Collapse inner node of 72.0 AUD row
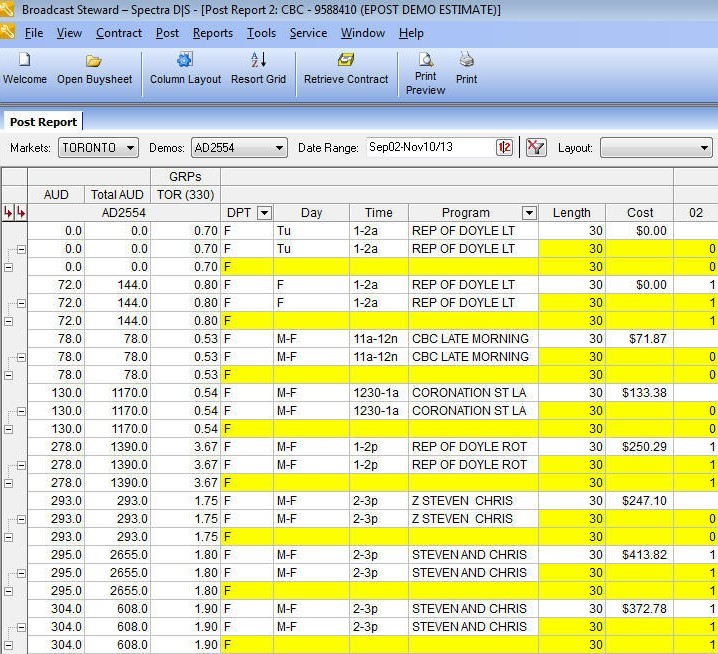Viewport: 718px width, 654px height. [21, 304]
